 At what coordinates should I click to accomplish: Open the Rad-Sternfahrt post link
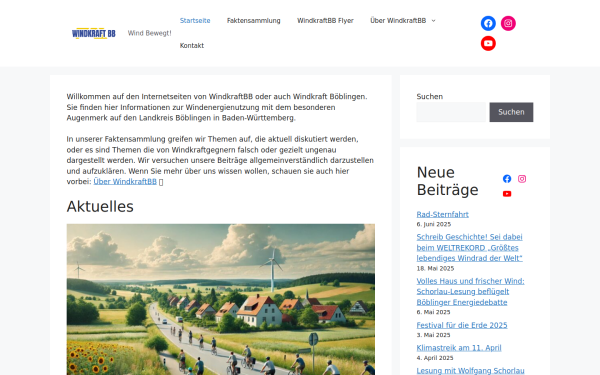(442, 214)
